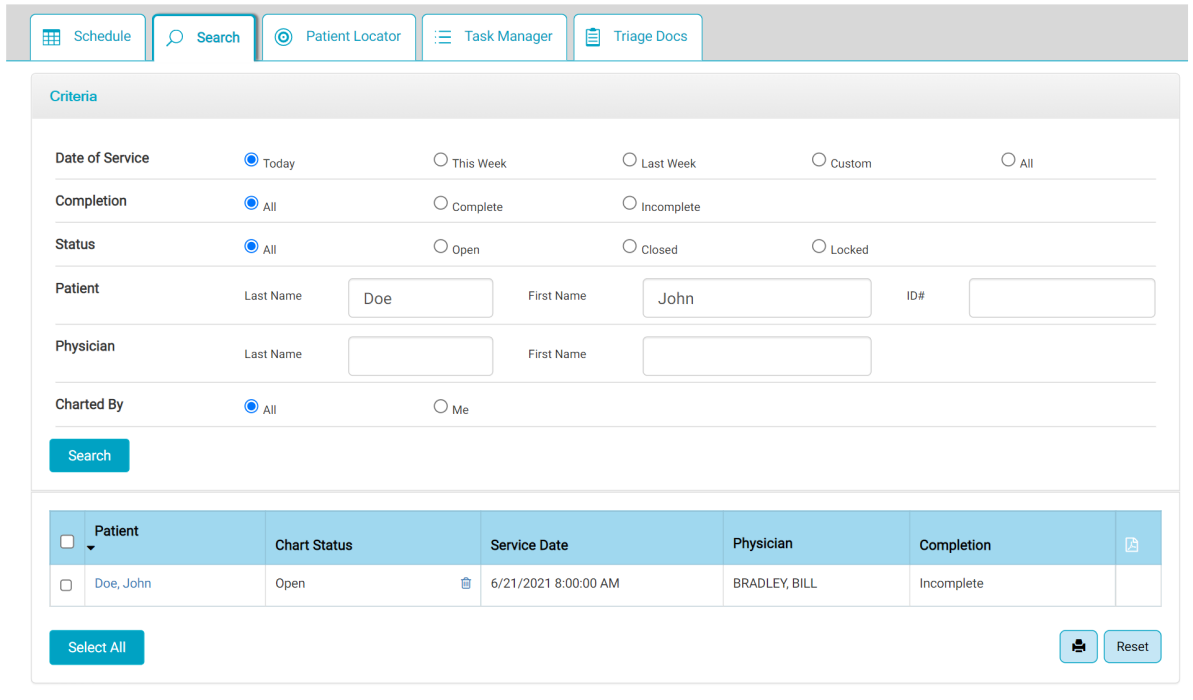This screenshot has height=700, width=1193.
Task: Open the Schedule tab
Action: coord(88,37)
